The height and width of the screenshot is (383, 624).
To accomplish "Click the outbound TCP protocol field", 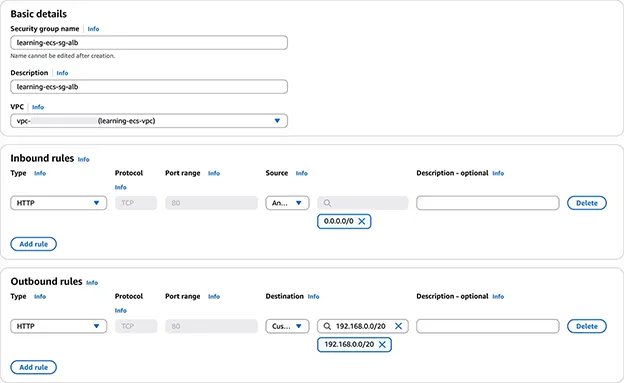I will point(136,326).
